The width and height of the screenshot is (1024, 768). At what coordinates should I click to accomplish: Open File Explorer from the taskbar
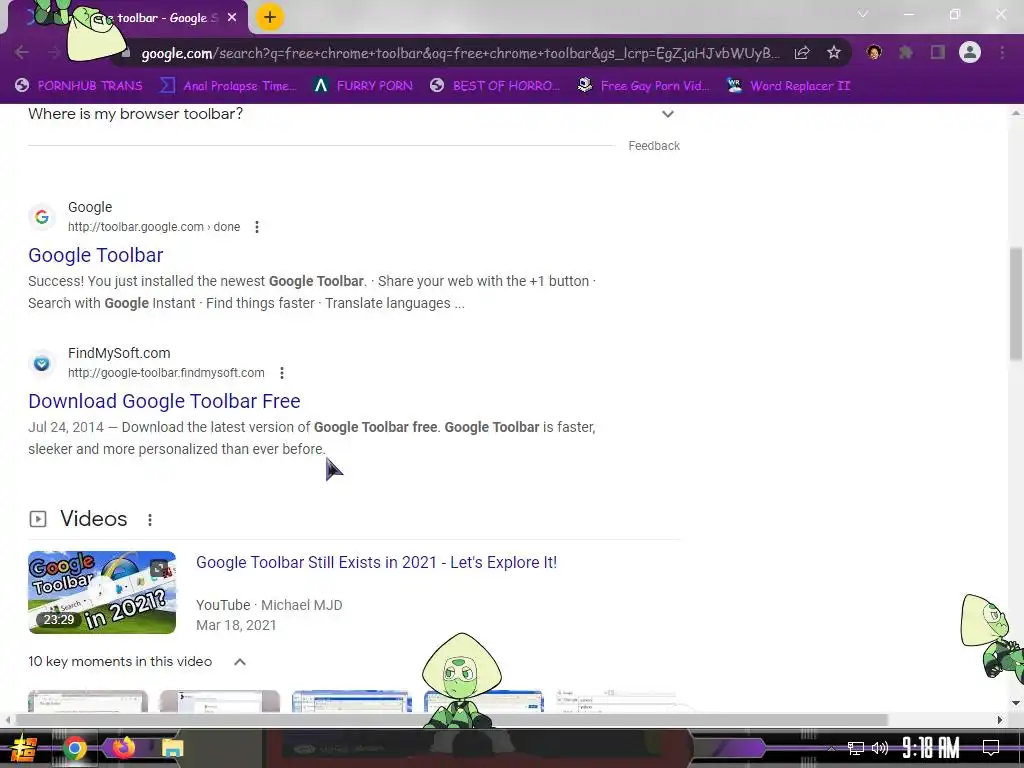pyautogui.click(x=172, y=748)
